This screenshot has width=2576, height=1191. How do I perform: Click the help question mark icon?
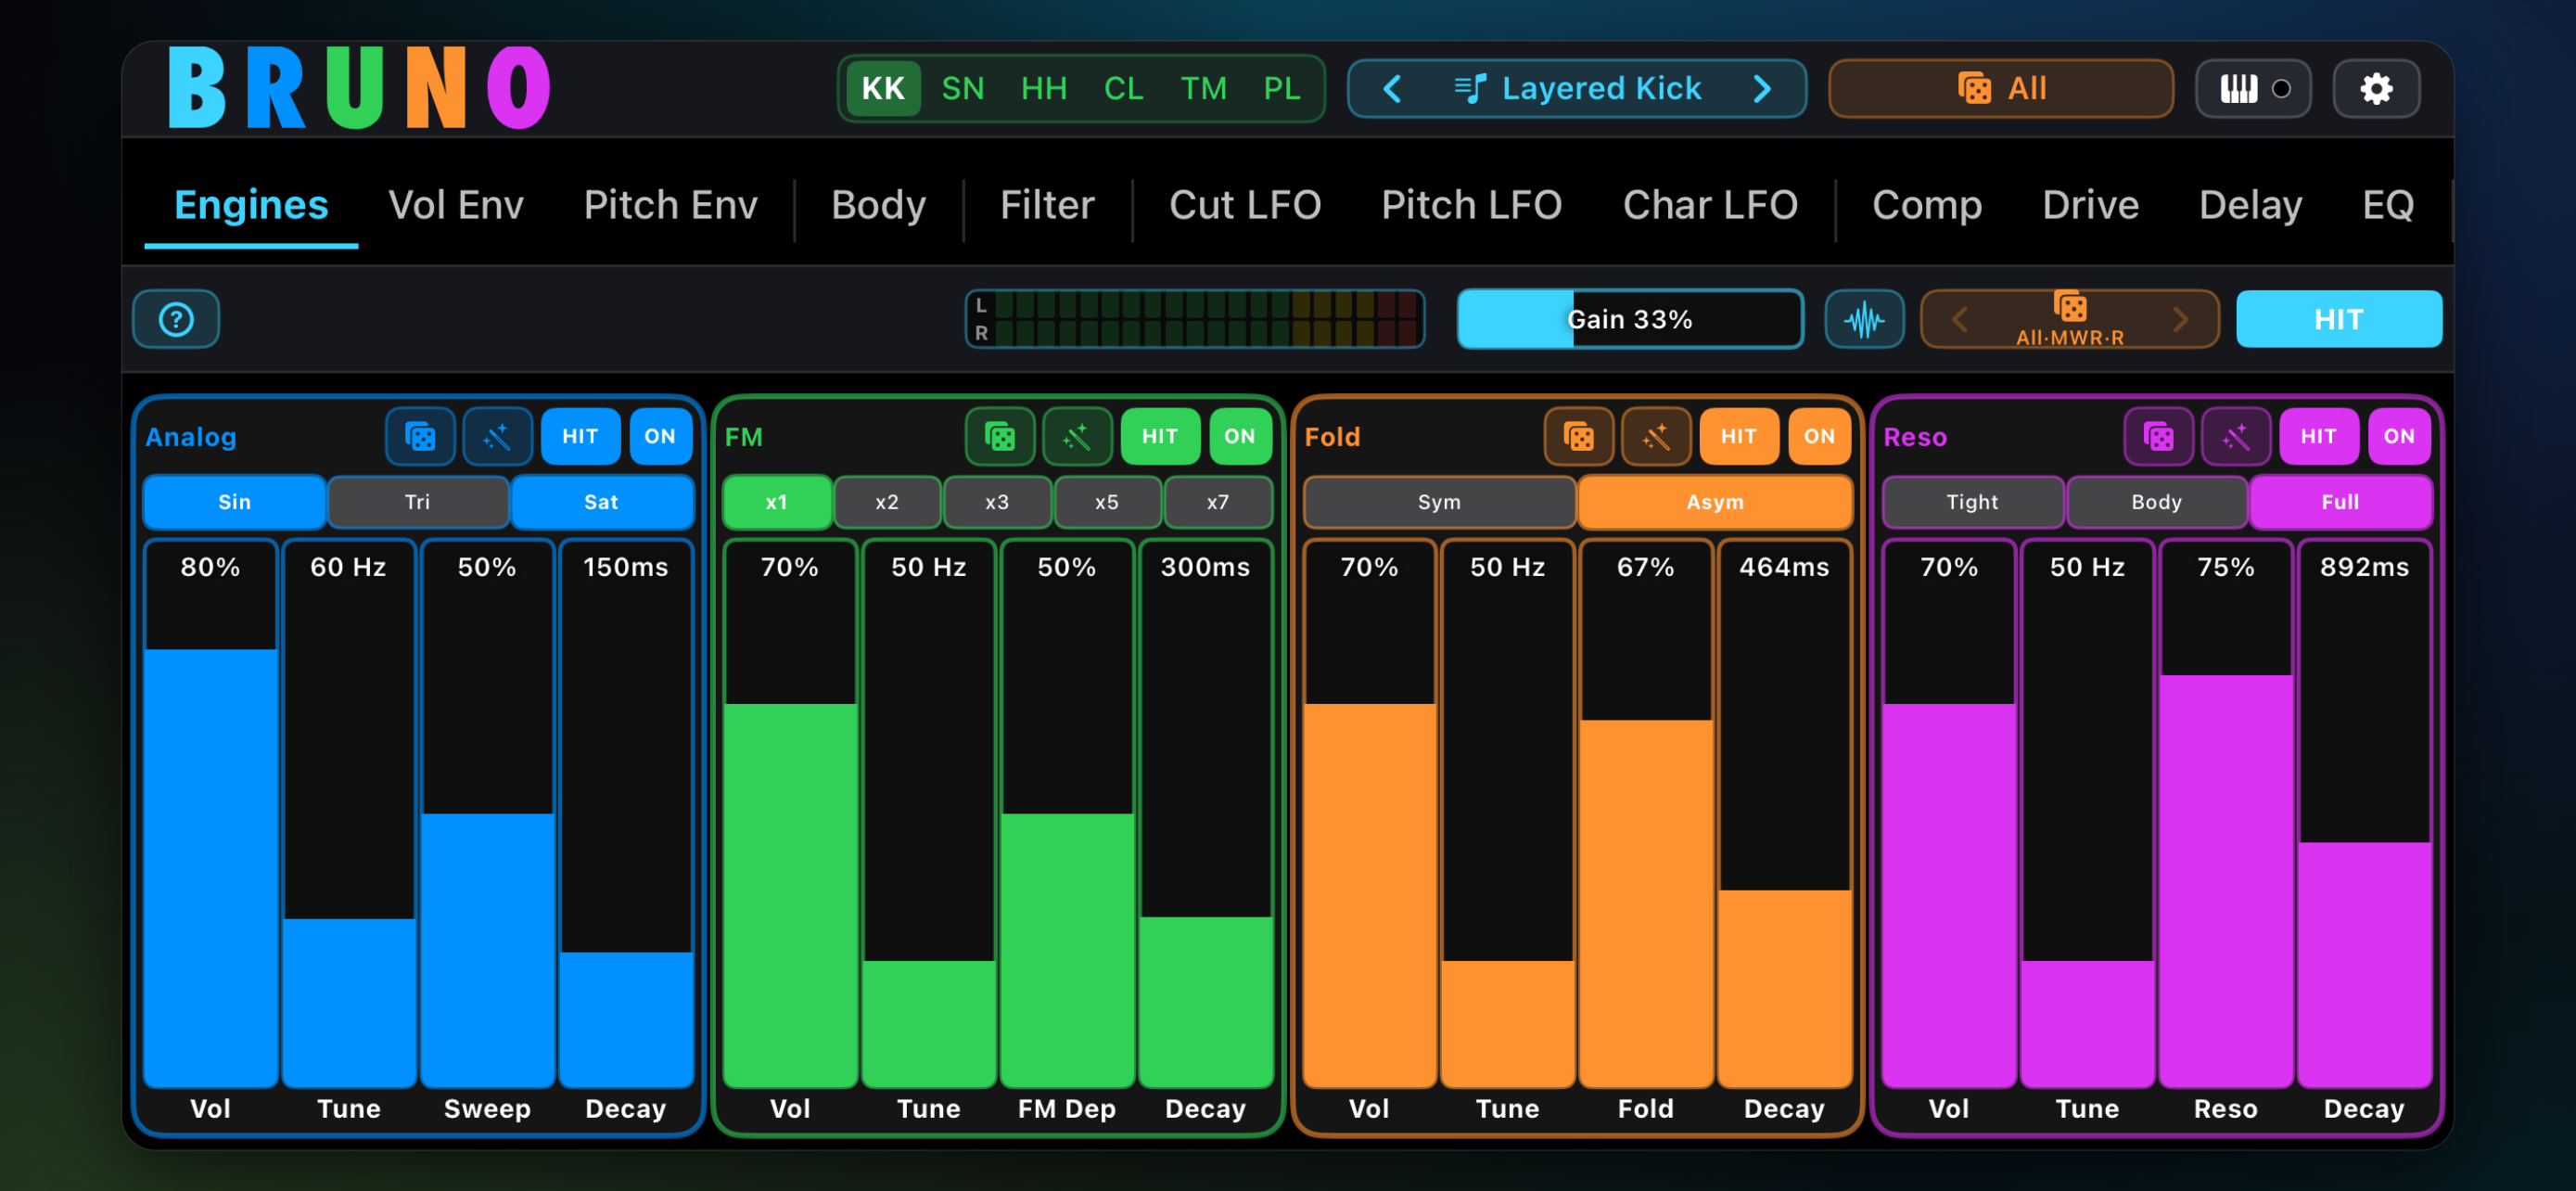[176, 319]
